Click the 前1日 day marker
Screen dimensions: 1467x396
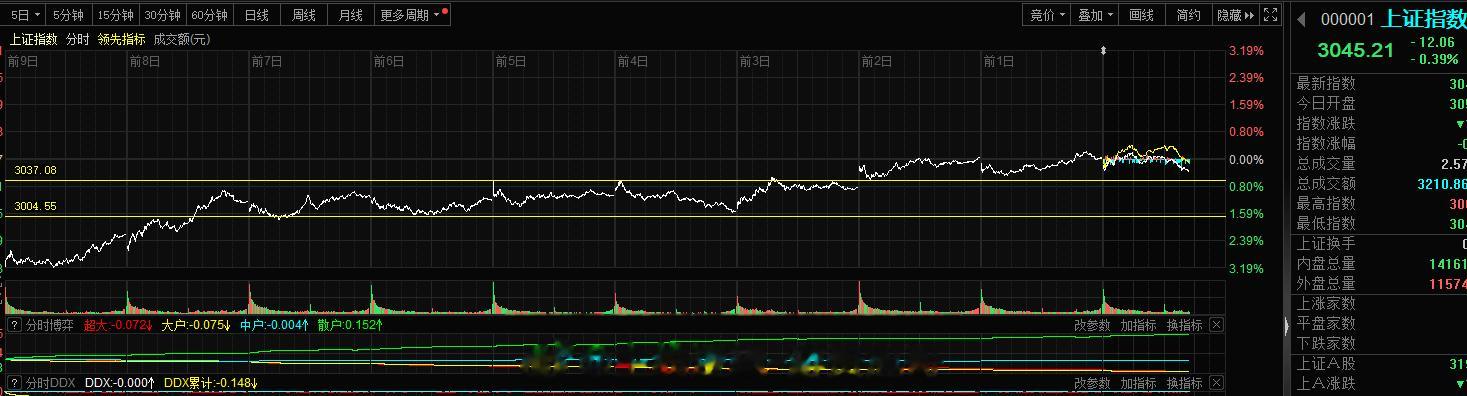(x=998, y=61)
